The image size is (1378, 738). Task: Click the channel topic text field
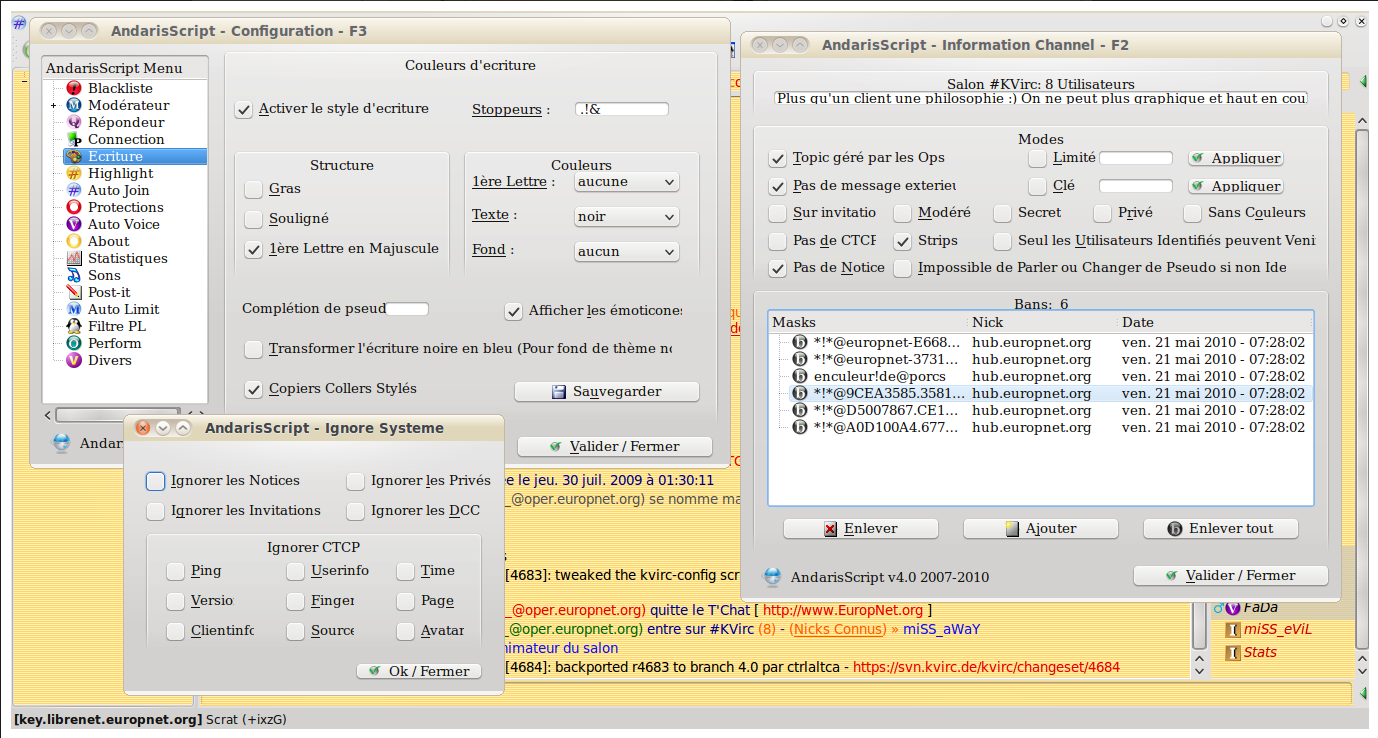[x=1040, y=99]
